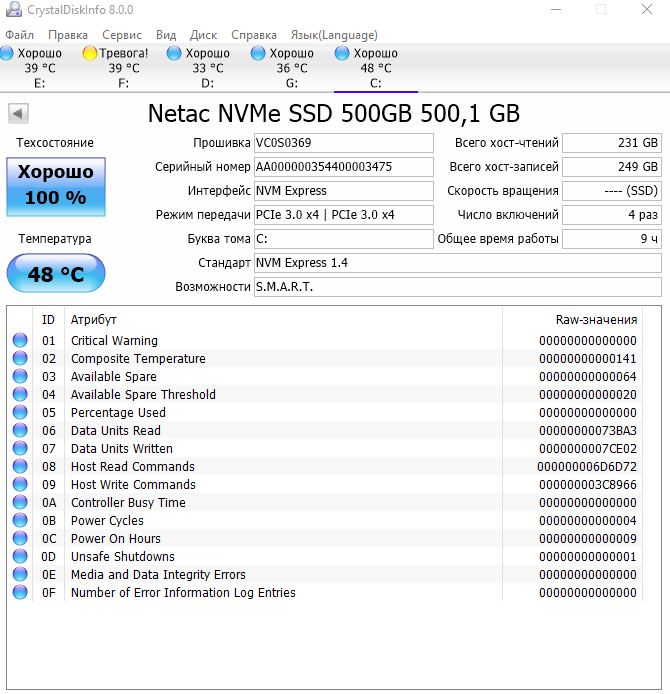Click the blue status icon for G:
The image size is (670, 694).
click(258, 54)
